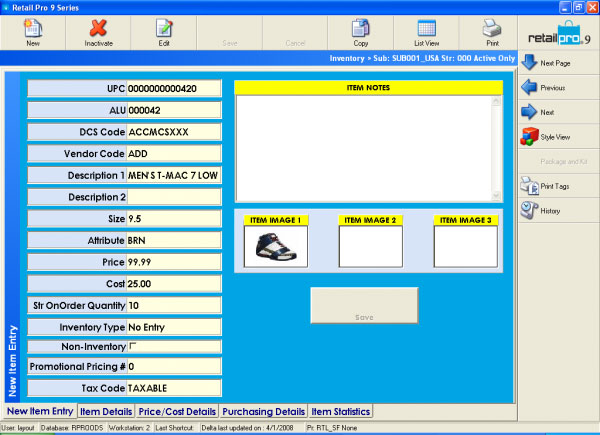
Task: Click inside the Item Notes text area
Action: click(364, 148)
